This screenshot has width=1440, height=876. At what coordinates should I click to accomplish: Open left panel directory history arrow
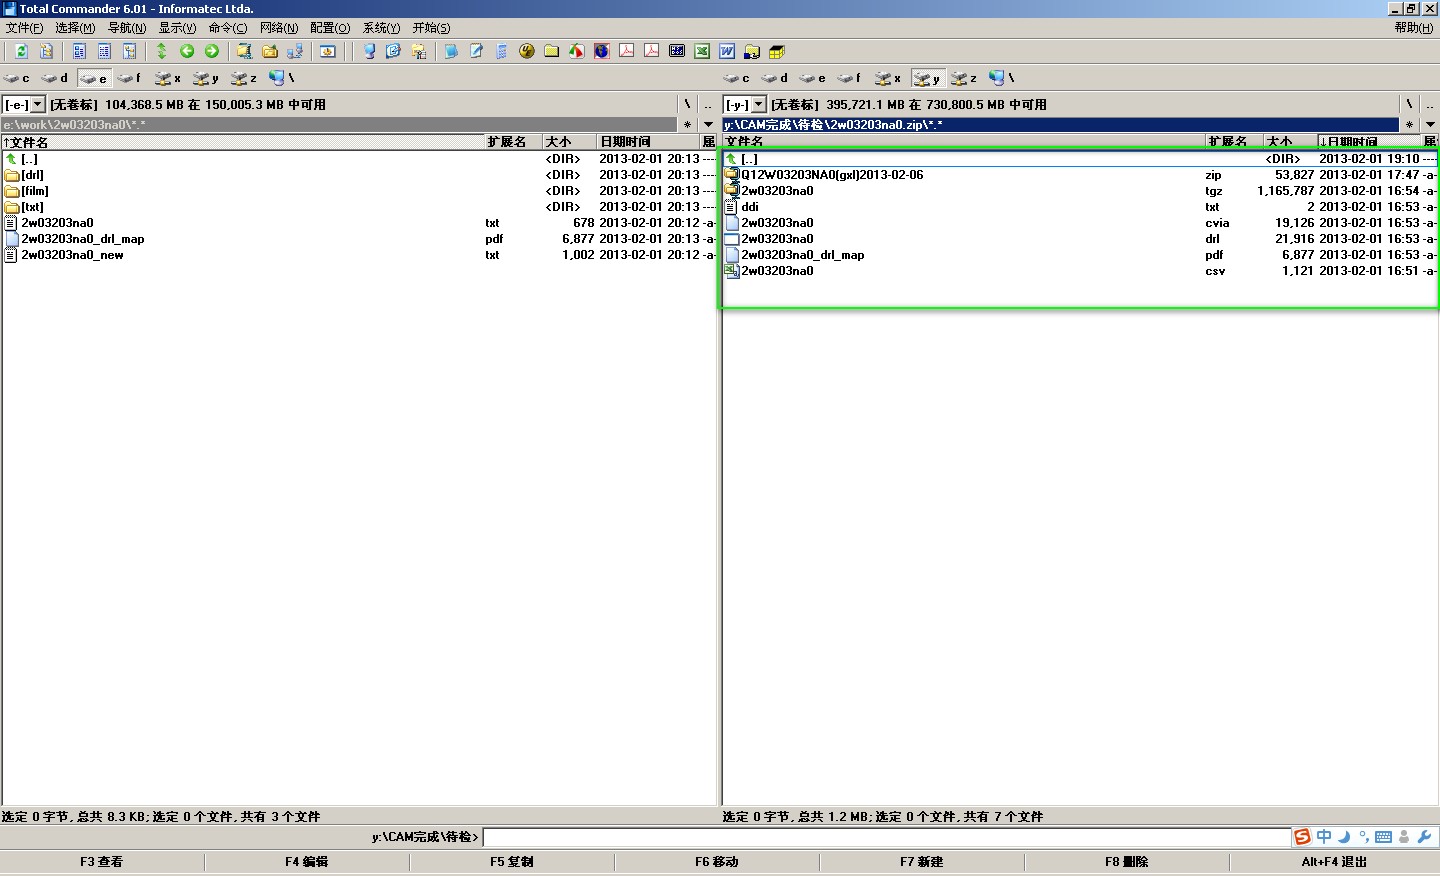708,125
